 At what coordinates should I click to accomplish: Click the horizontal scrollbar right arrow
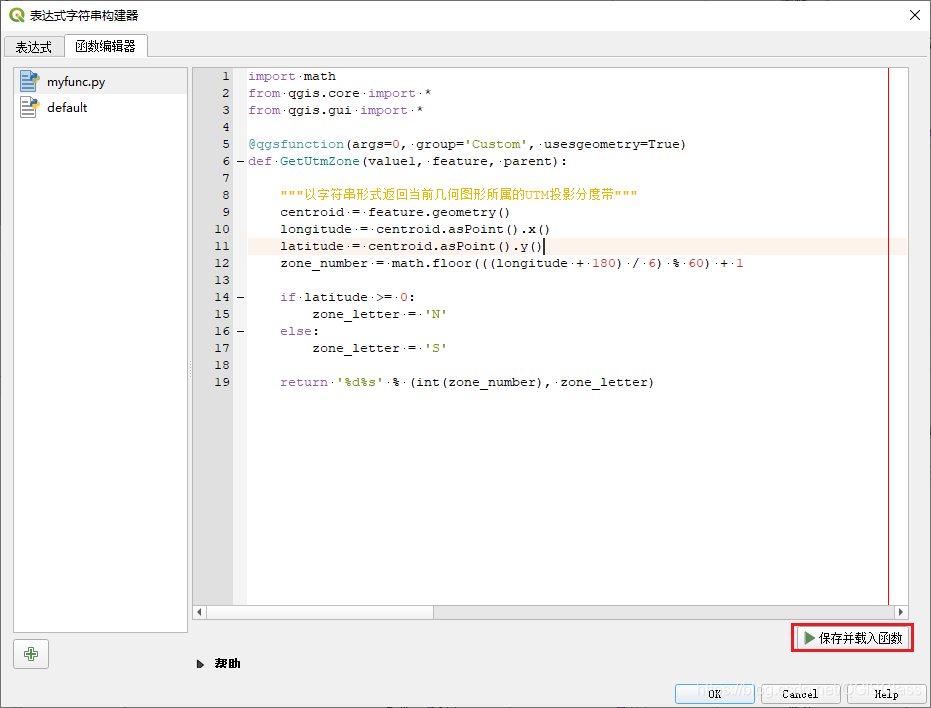pos(901,612)
